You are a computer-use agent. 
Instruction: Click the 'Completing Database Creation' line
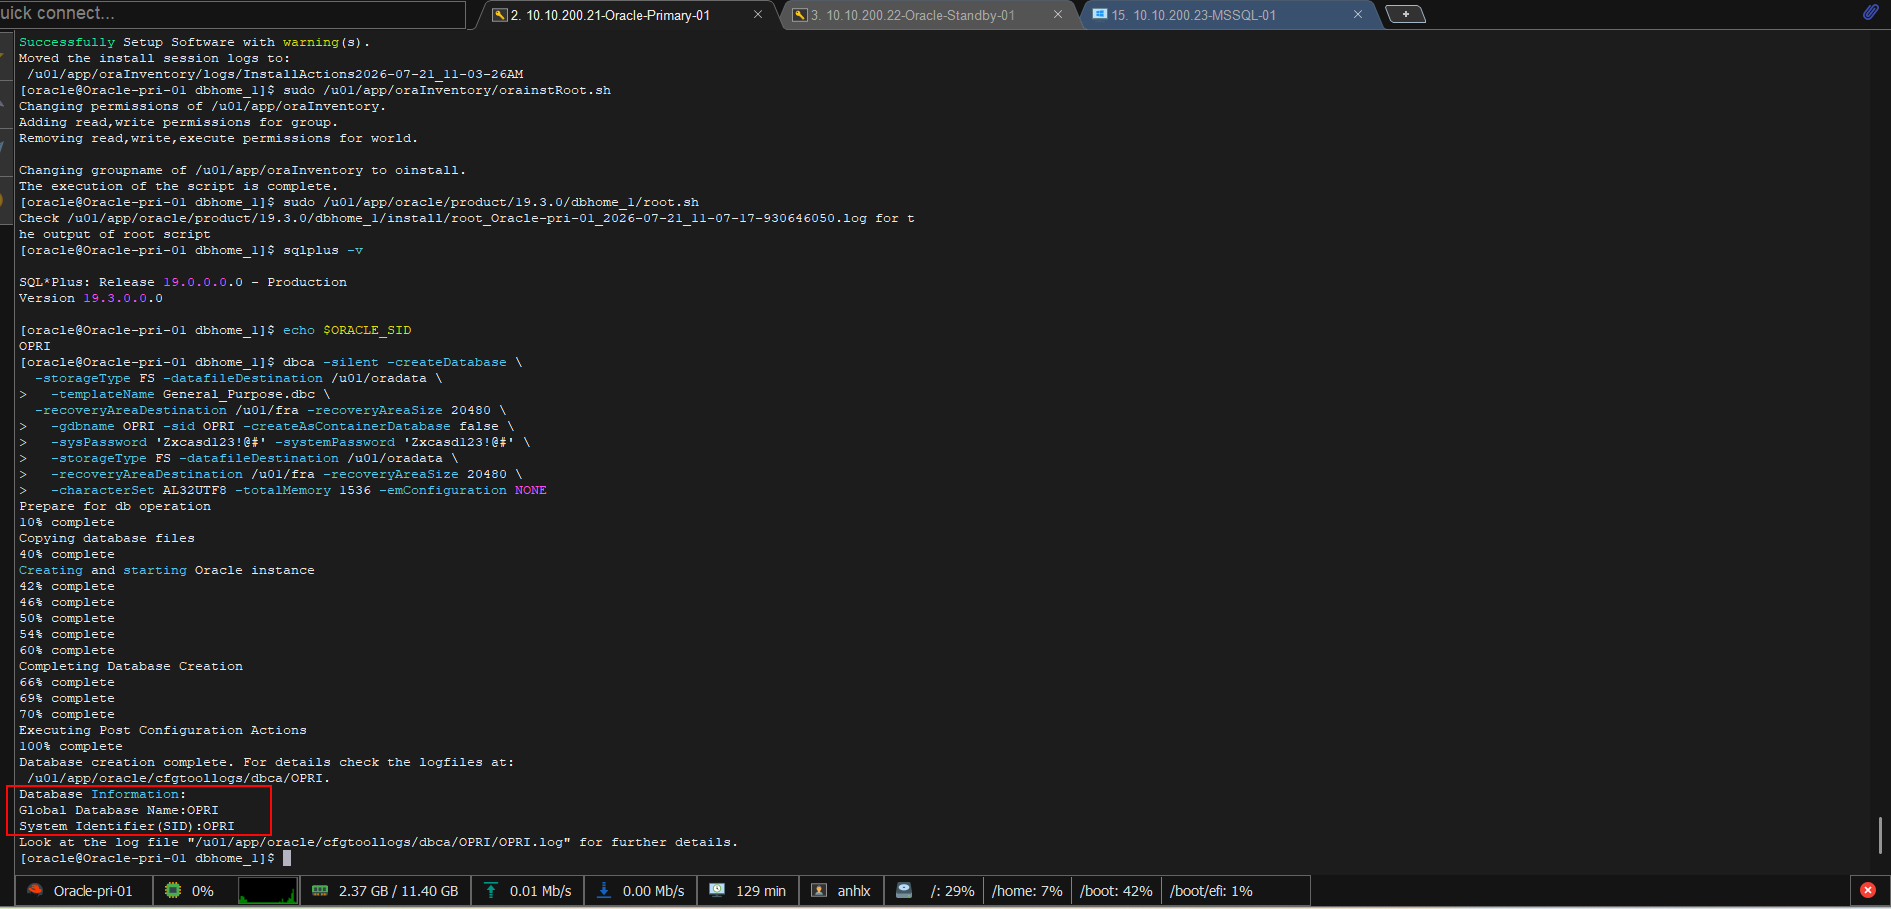click(131, 666)
